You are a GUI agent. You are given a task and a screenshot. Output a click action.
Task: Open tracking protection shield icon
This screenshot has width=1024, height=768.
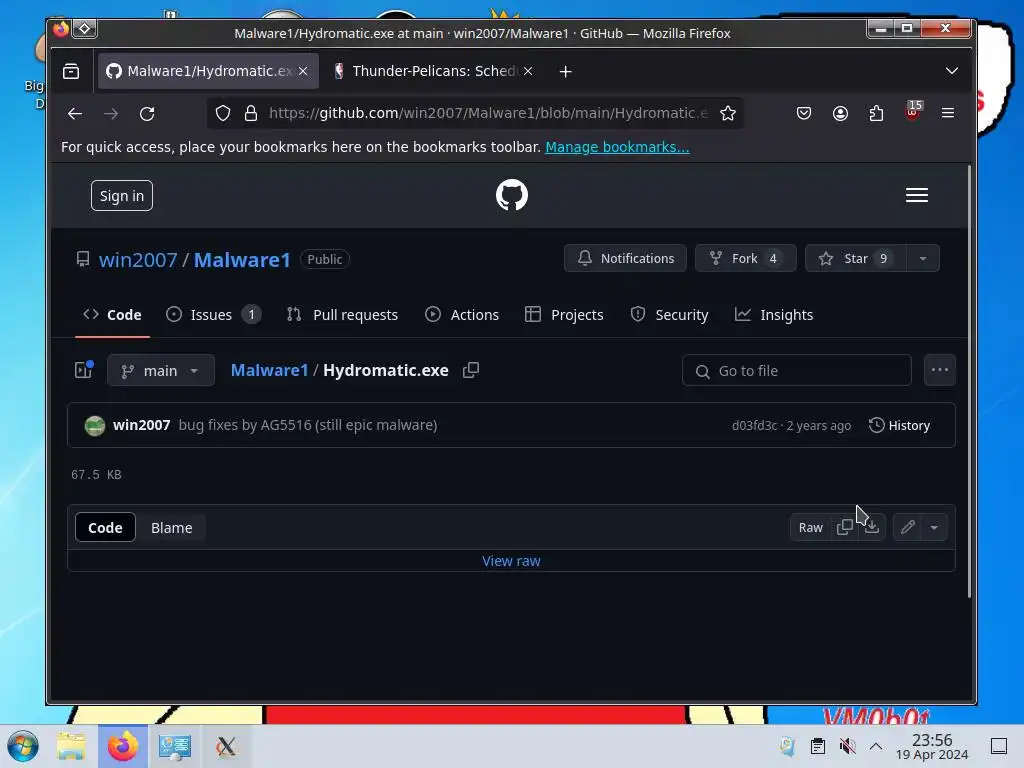[x=223, y=114]
